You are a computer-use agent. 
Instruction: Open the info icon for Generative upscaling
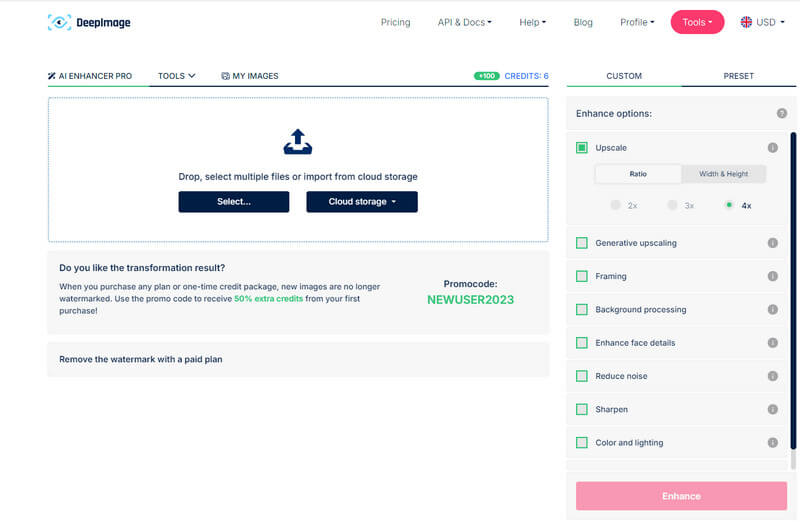click(x=772, y=243)
